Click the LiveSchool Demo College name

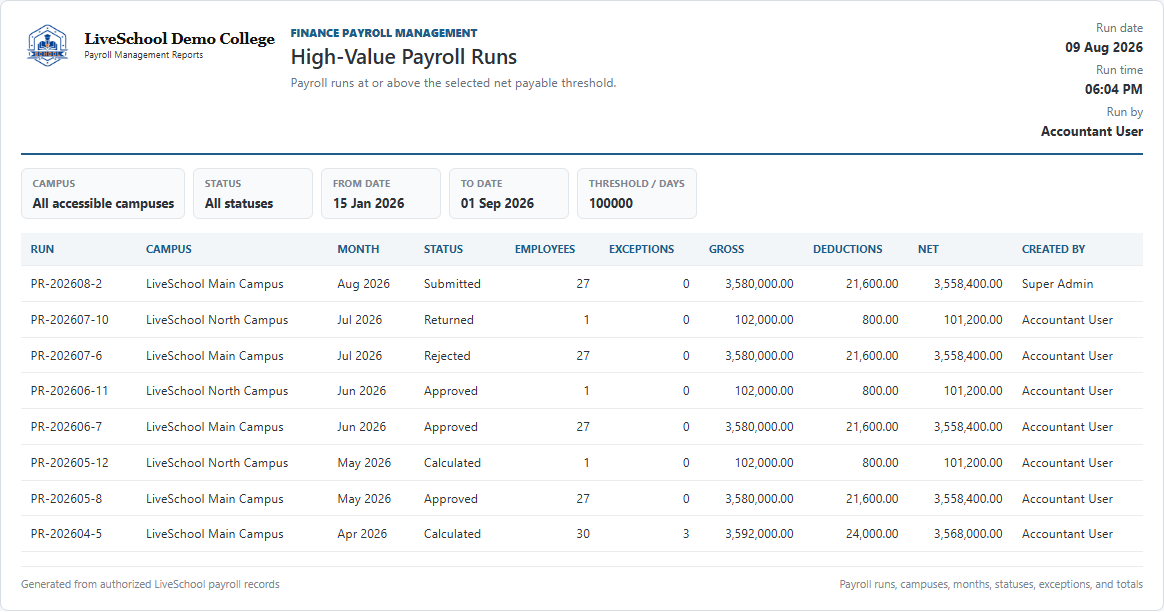179,39
